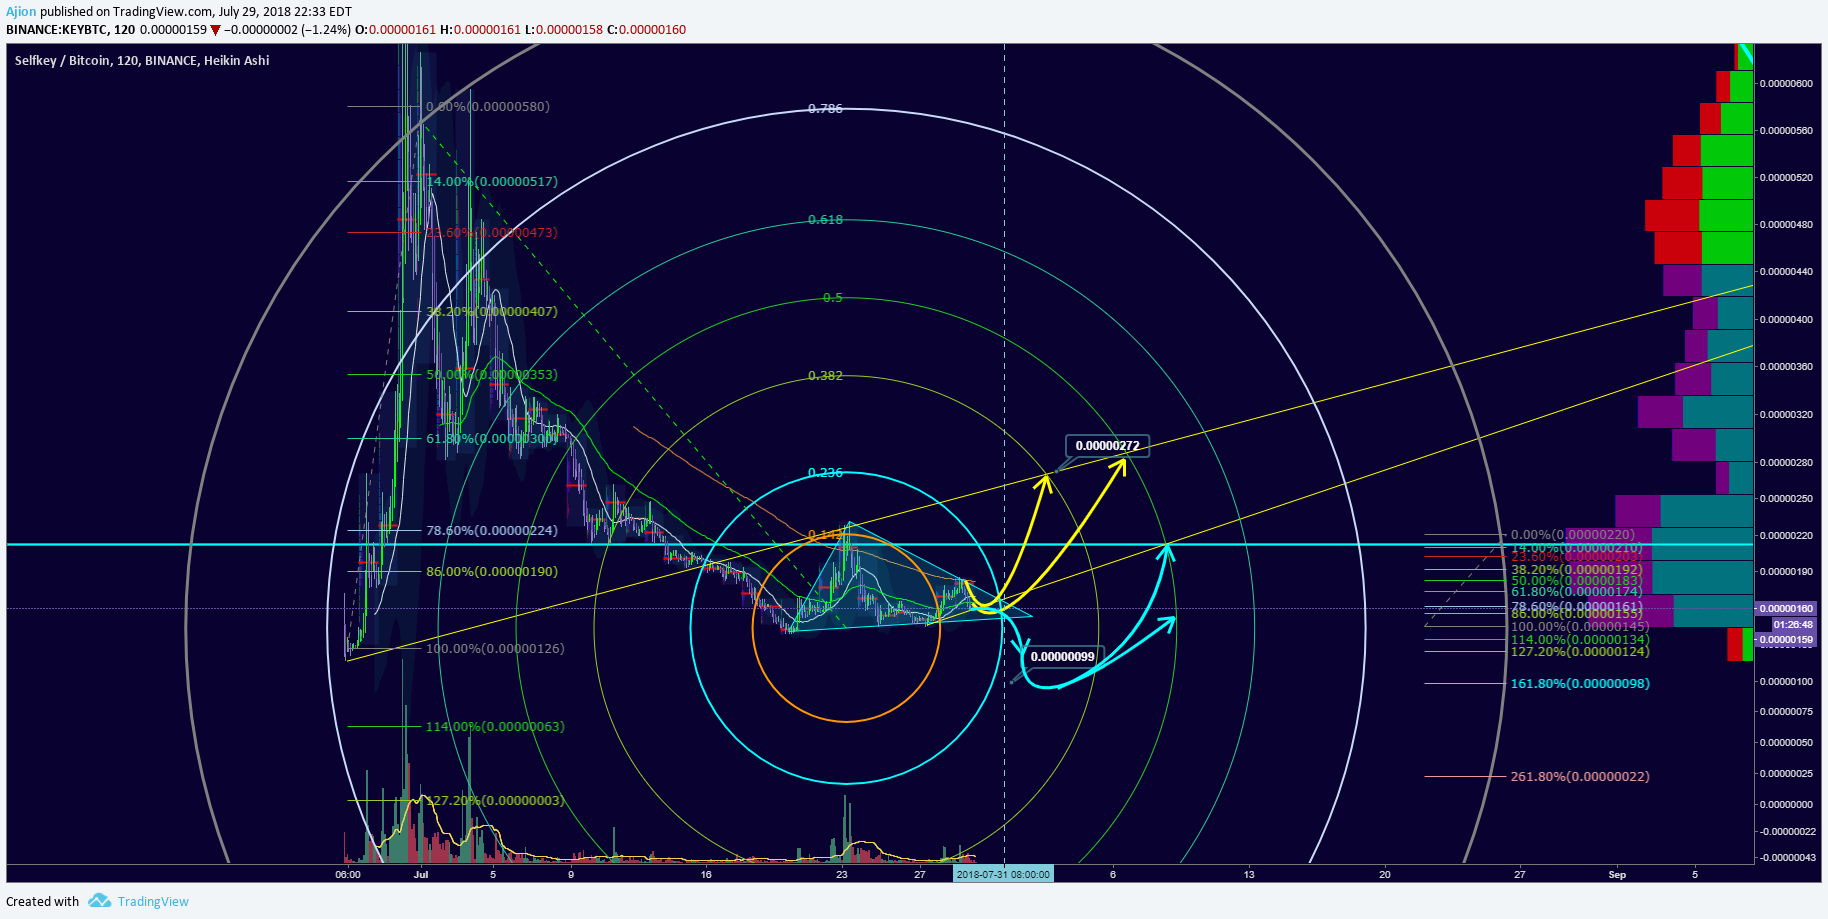The width and height of the screenshot is (1828, 919).
Task: Open the TradingView link at bottom
Action: [x=153, y=901]
